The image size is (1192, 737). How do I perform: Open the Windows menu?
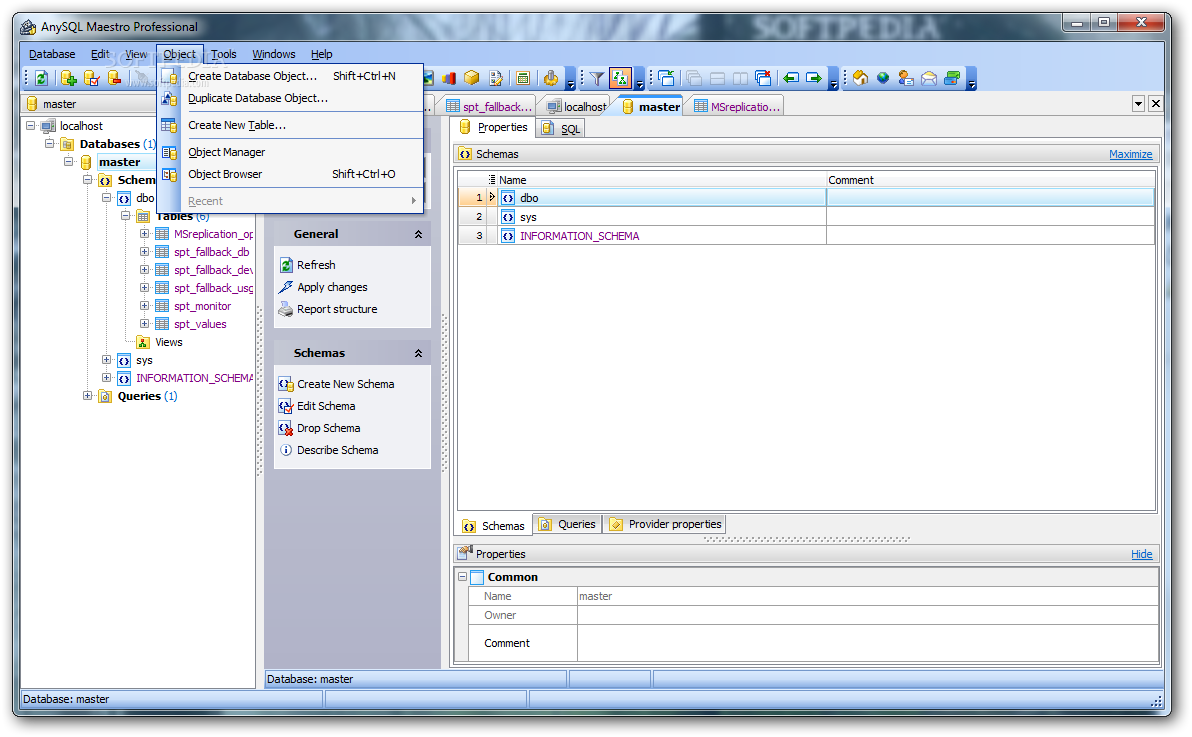pyautogui.click(x=274, y=54)
